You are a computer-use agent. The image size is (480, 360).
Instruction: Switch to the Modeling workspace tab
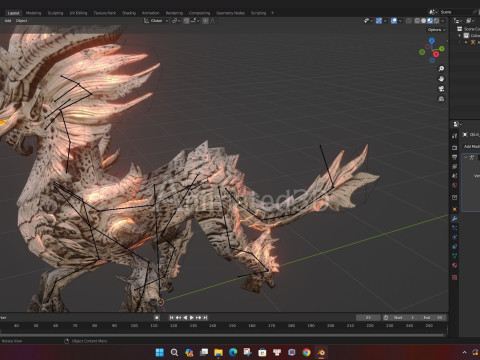(33, 13)
